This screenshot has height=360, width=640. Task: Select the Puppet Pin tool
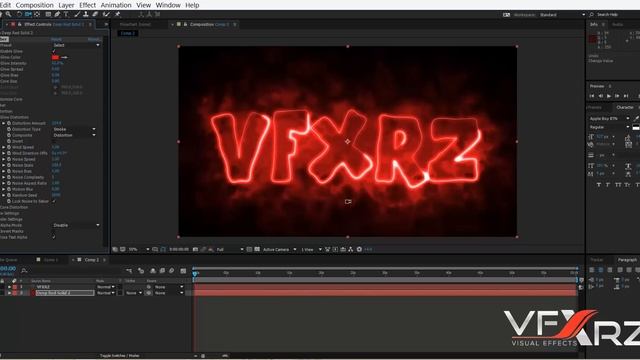coord(118,14)
